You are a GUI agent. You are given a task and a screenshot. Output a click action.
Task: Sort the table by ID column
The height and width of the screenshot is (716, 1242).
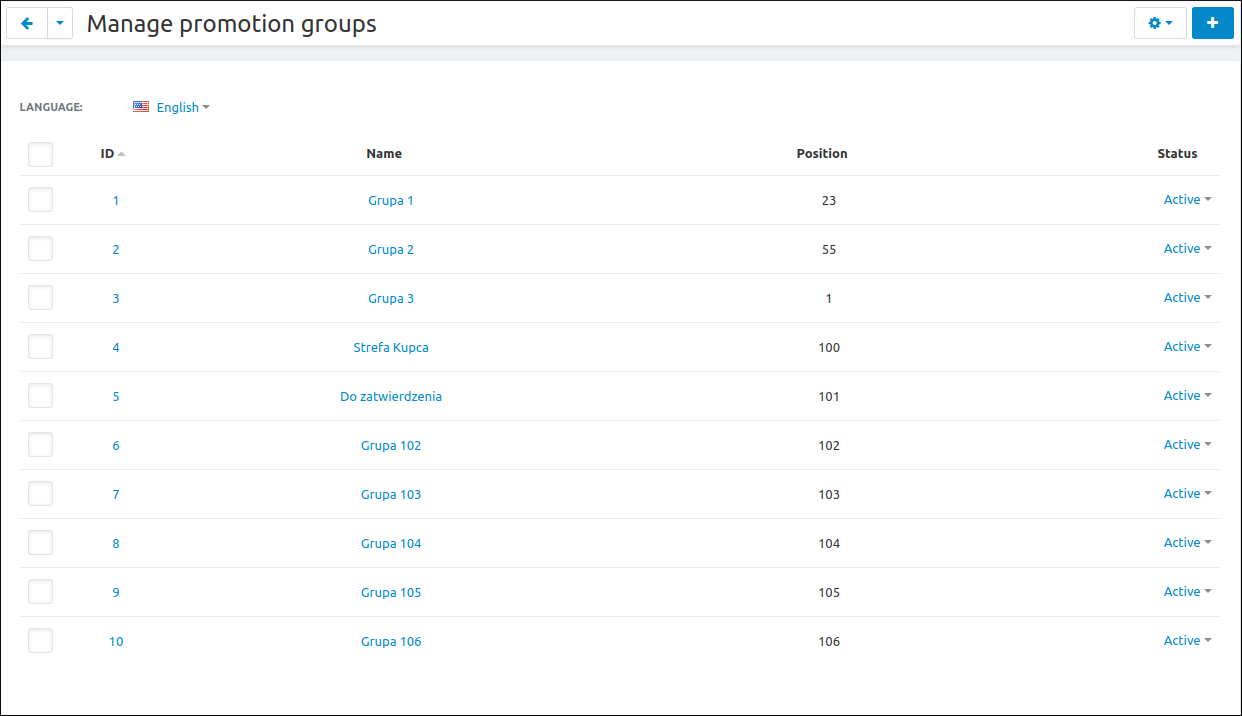[x=112, y=154]
